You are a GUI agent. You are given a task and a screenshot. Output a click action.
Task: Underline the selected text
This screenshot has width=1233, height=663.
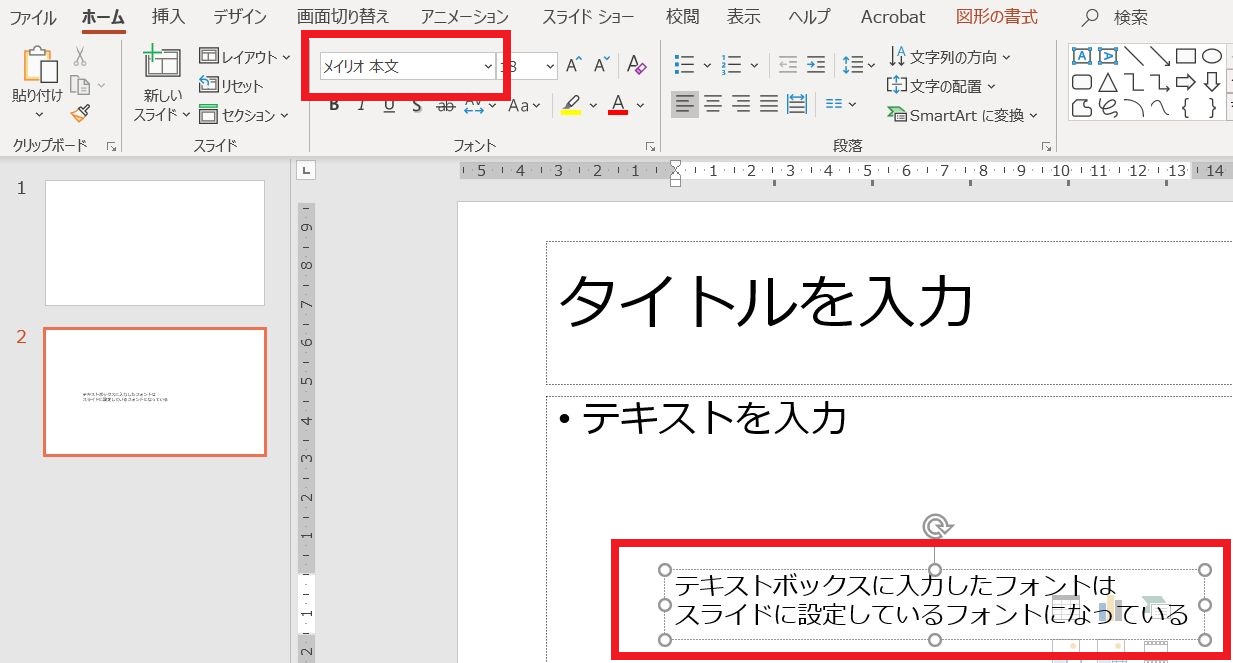[388, 104]
